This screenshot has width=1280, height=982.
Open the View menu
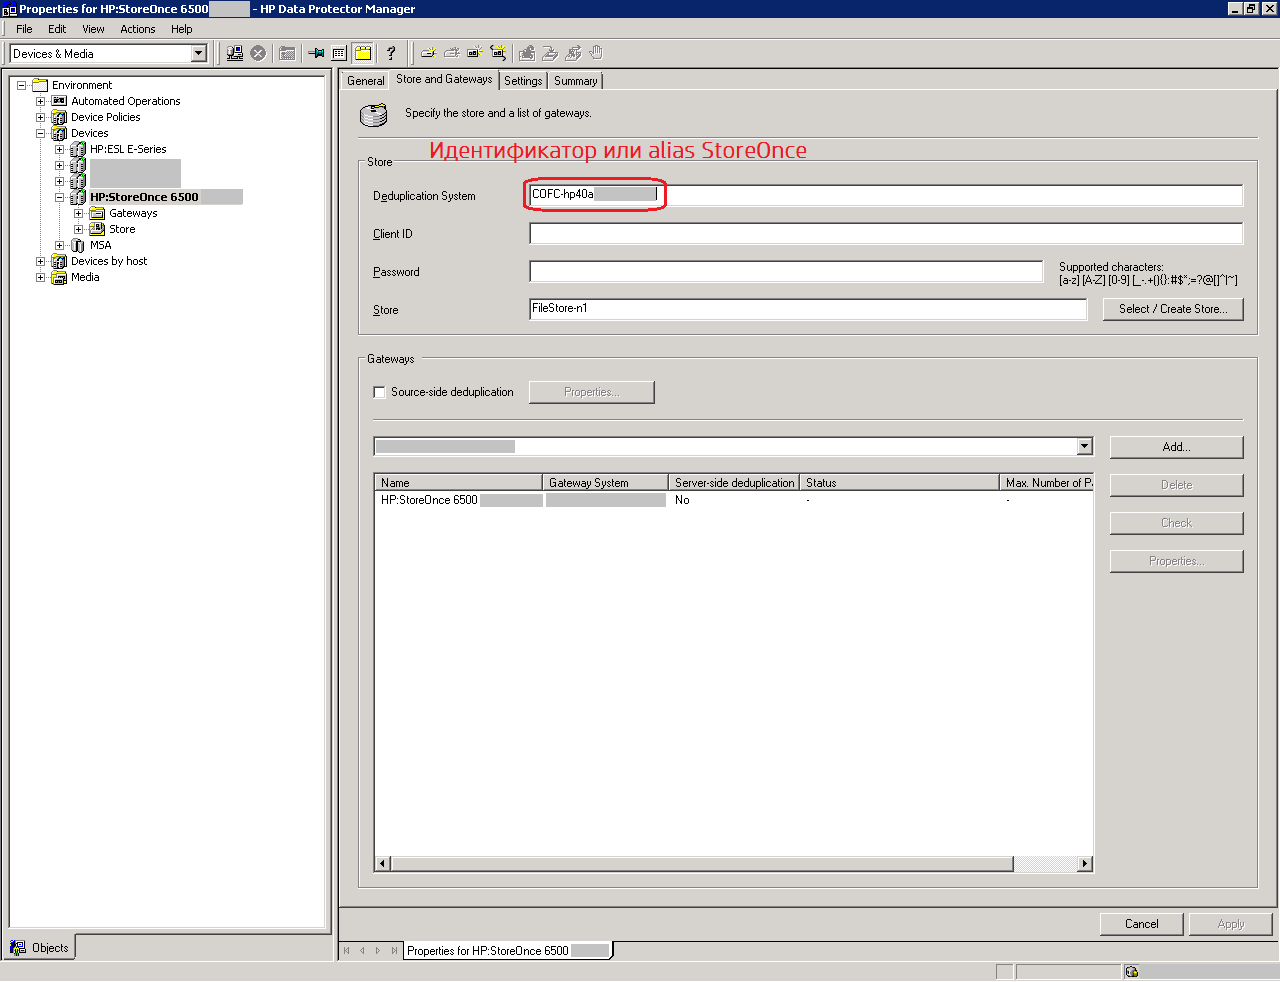click(93, 29)
